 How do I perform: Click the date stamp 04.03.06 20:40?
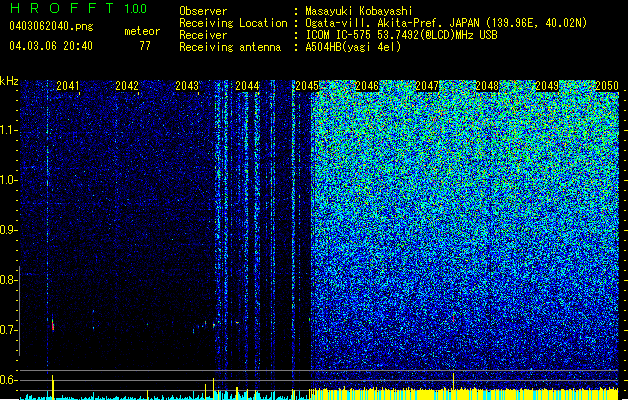pos(51,46)
